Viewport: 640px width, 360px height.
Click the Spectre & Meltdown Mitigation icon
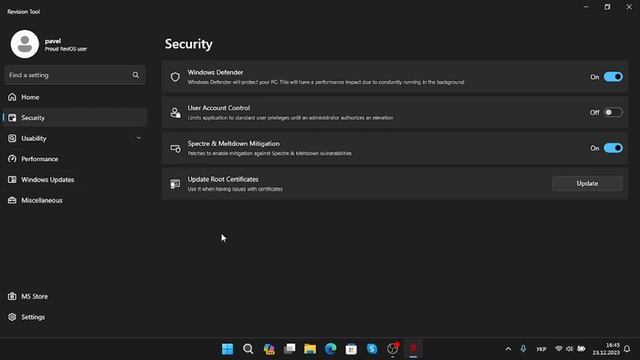pyautogui.click(x=175, y=148)
